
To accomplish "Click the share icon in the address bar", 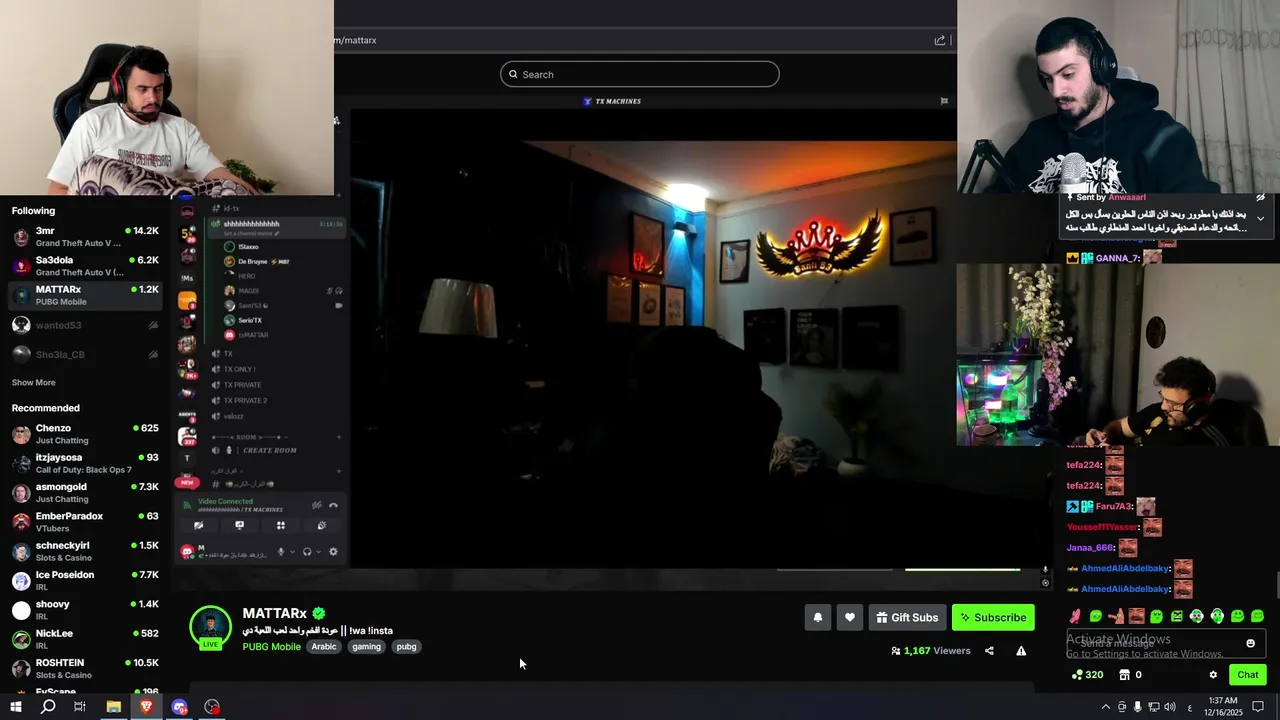I will tap(940, 40).
